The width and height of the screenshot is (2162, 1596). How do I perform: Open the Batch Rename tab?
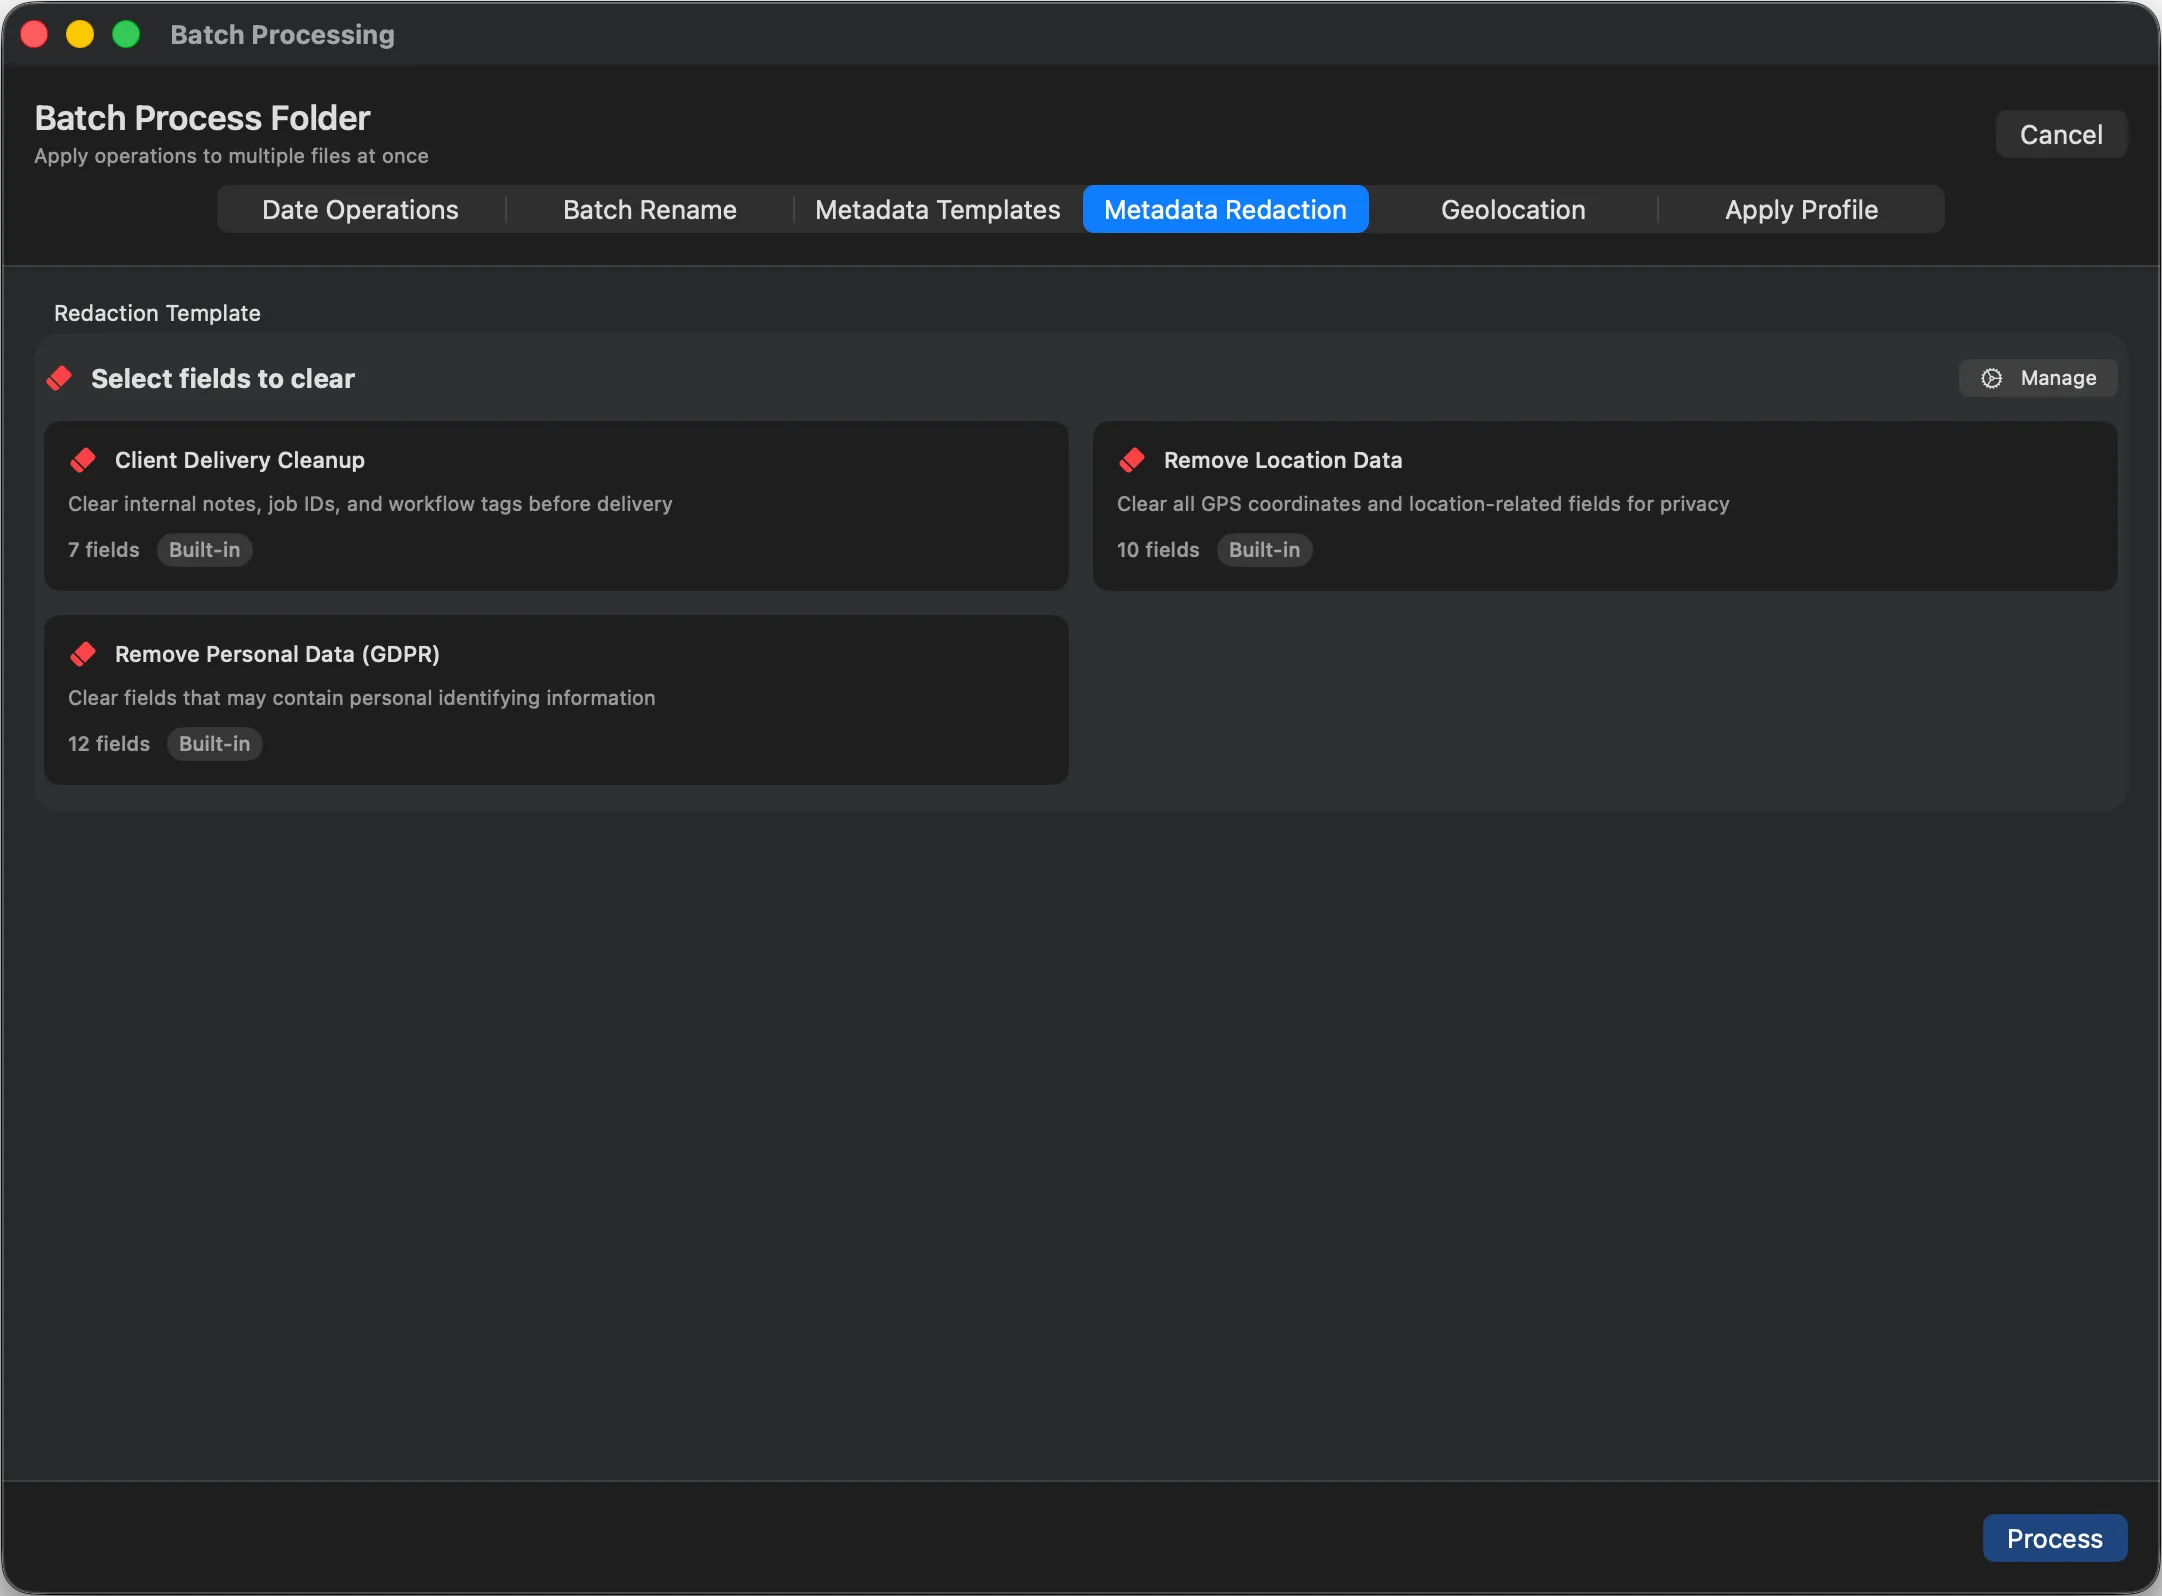[x=650, y=210]
